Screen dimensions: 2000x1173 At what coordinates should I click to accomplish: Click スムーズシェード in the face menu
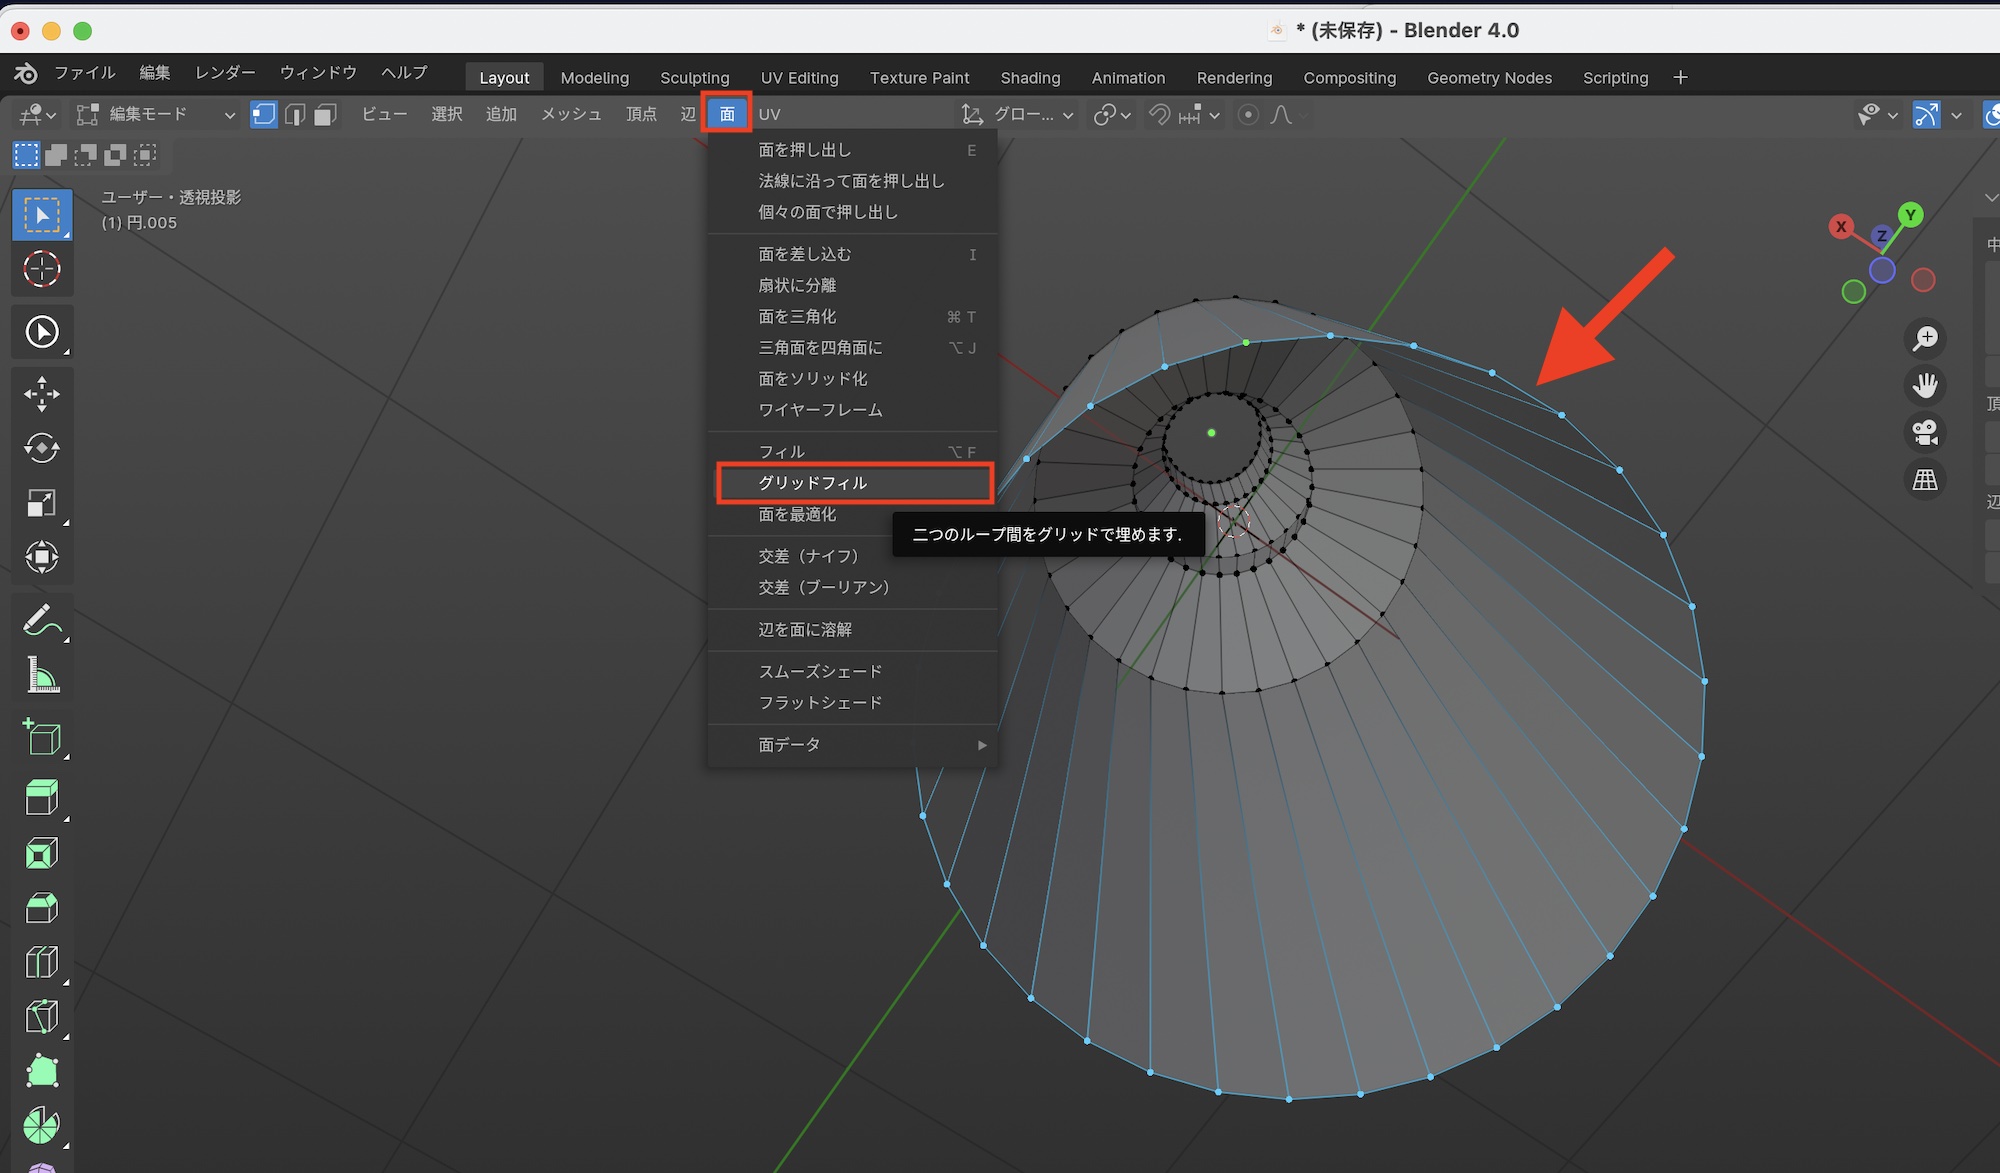click(820, 671)
